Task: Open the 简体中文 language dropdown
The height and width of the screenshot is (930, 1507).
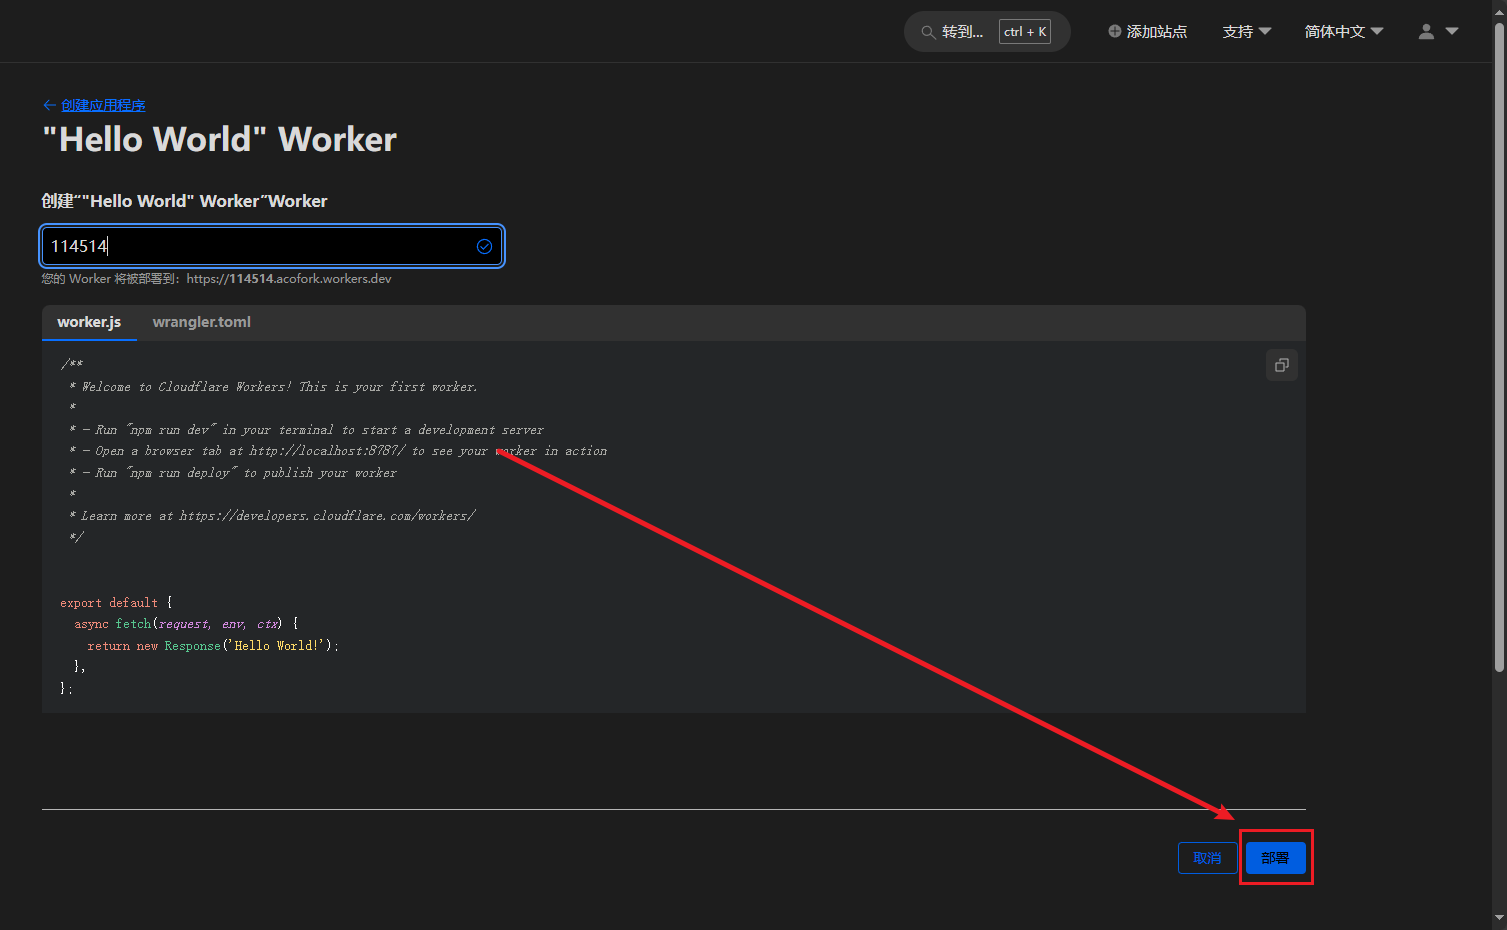Action: coord(1344,32)
